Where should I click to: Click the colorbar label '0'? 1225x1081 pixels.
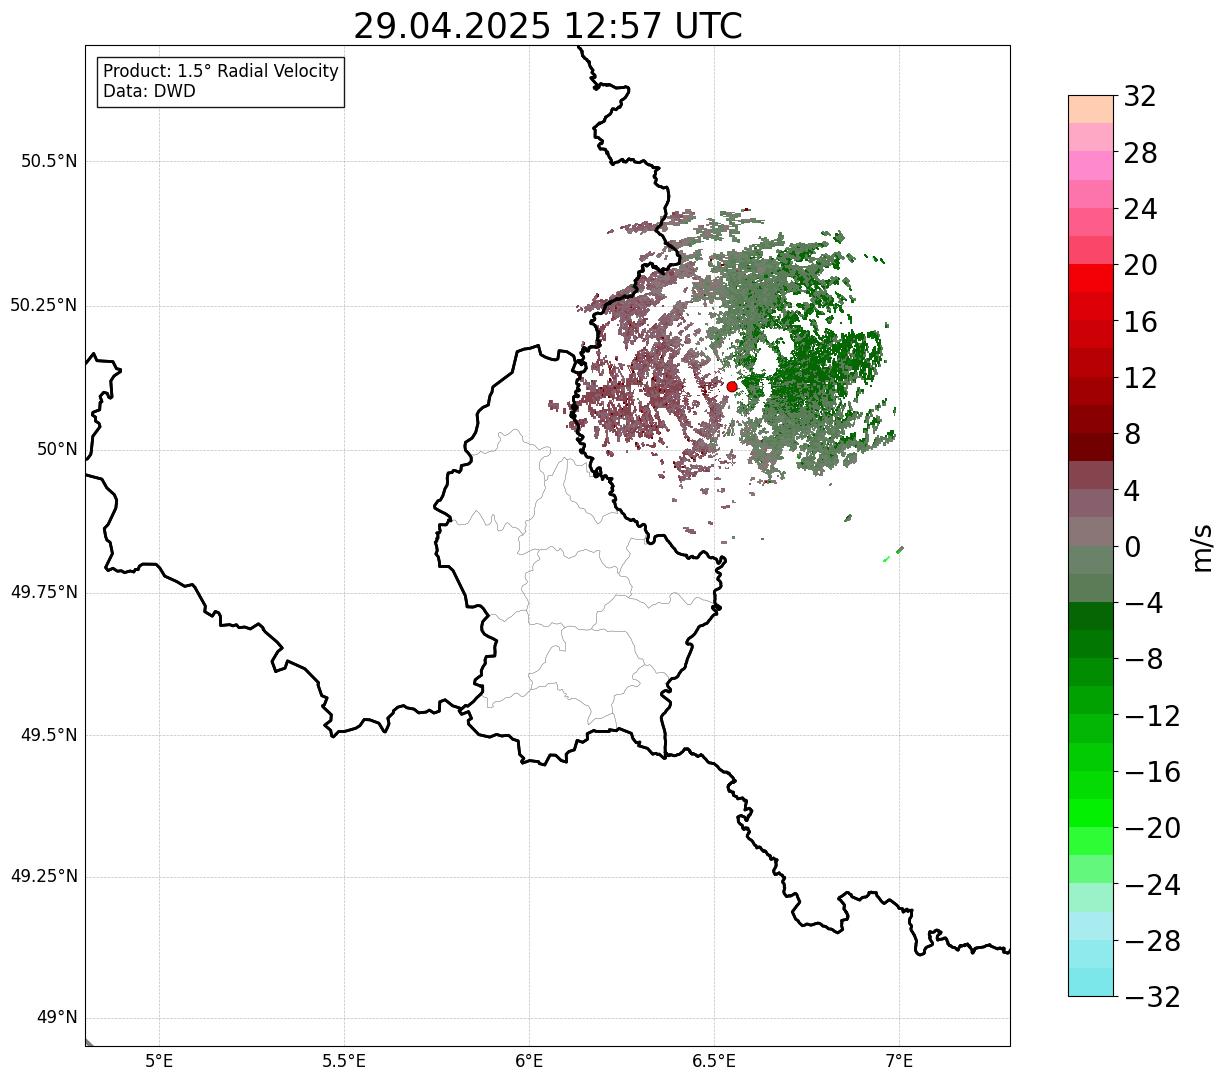click(1132, 547)
